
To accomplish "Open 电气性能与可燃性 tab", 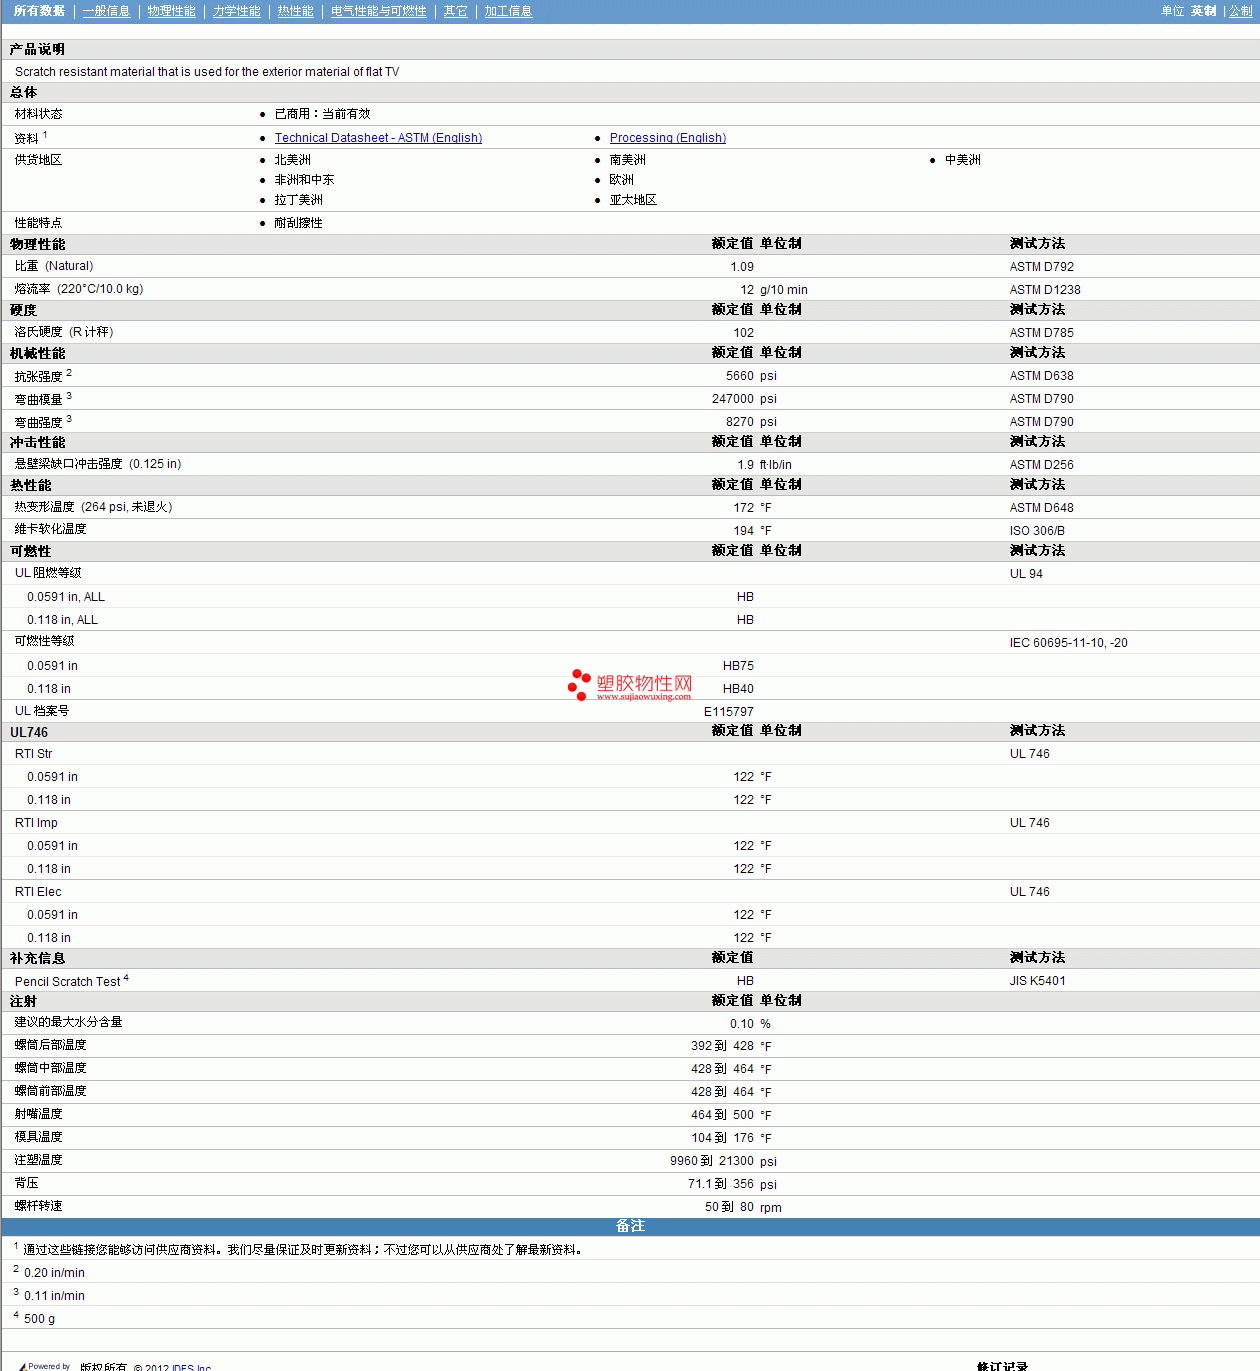I will click(x=378, y=11).
